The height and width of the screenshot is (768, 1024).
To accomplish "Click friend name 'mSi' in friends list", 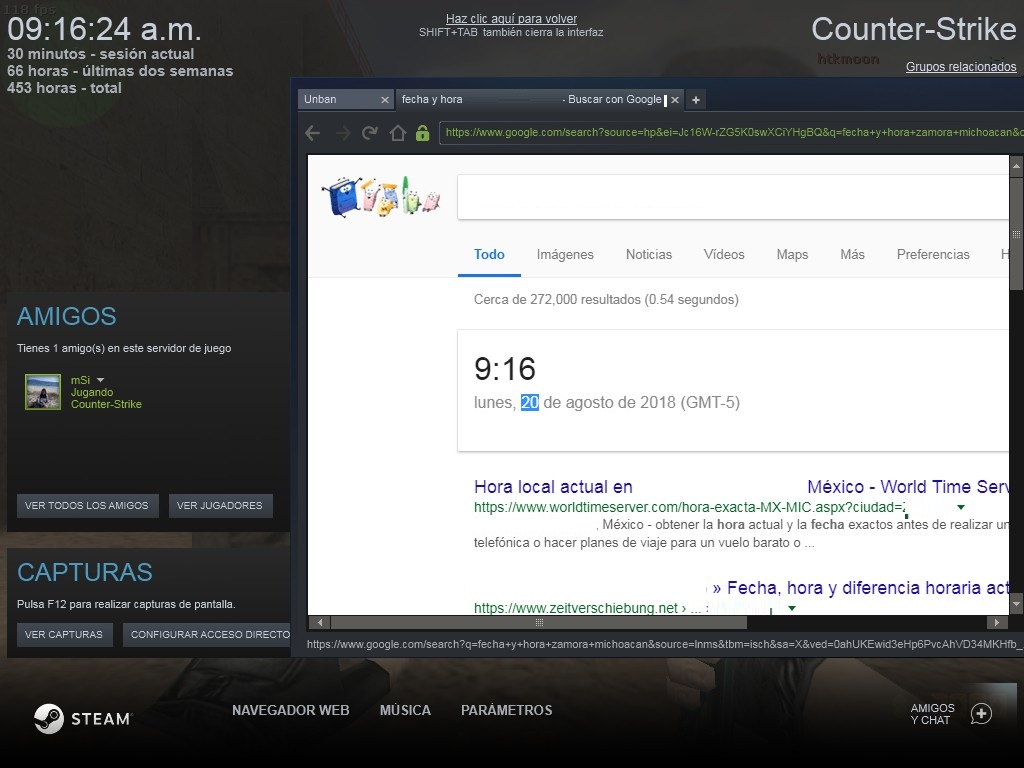I will point(80,380).
